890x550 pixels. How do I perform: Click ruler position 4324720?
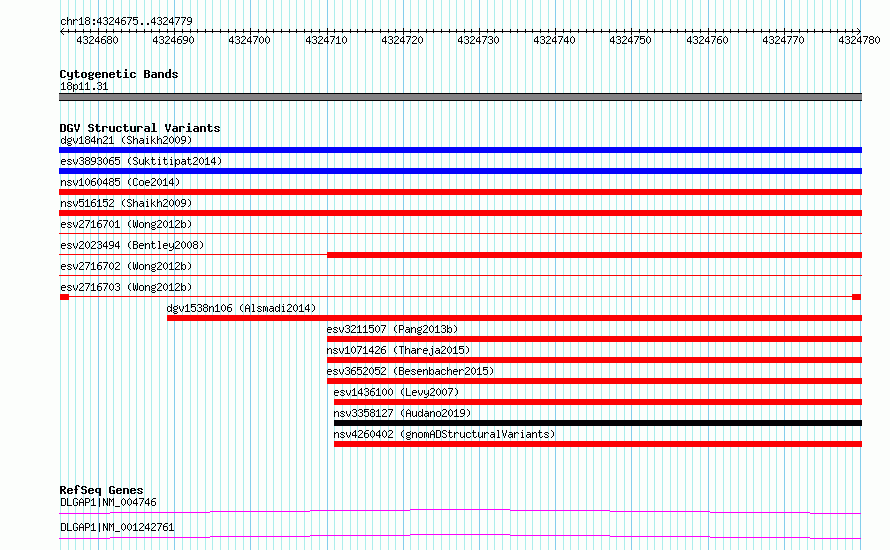pos(402,40)
